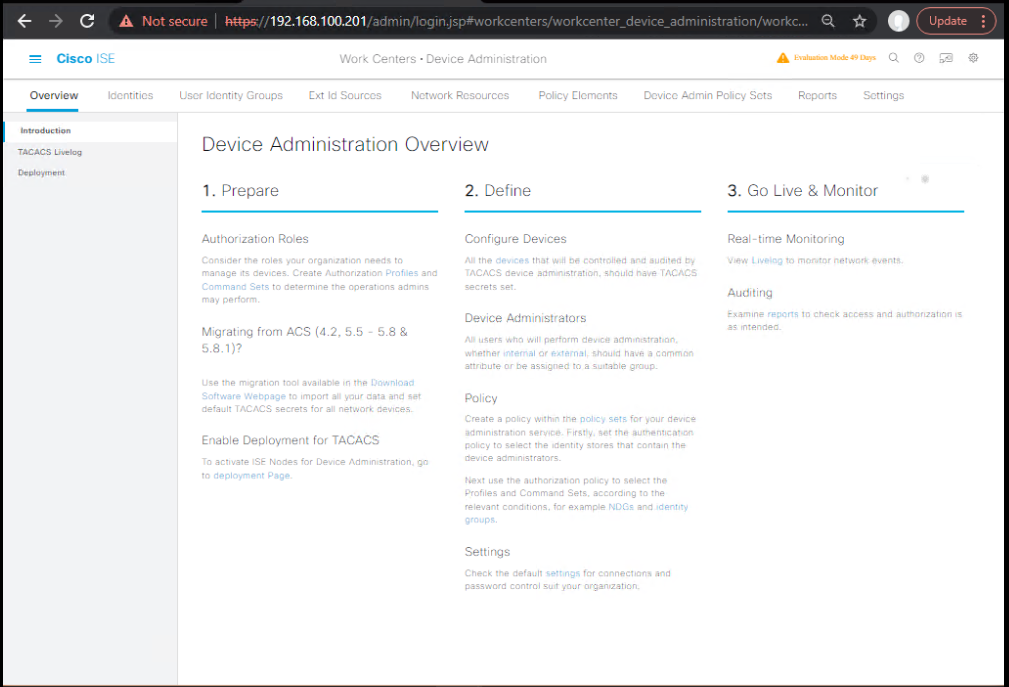Click the 1. Prepare heading
The height and width of the screenshot is (687, 1009).
[x=240, y=191]
